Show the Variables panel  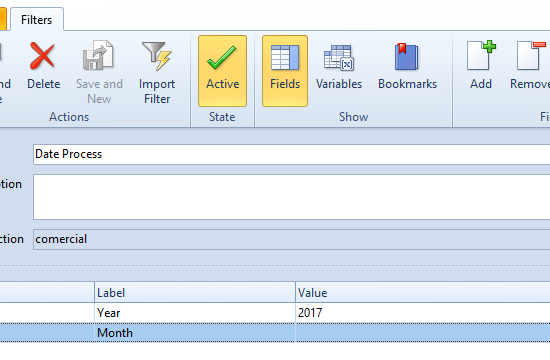(339, 67)
